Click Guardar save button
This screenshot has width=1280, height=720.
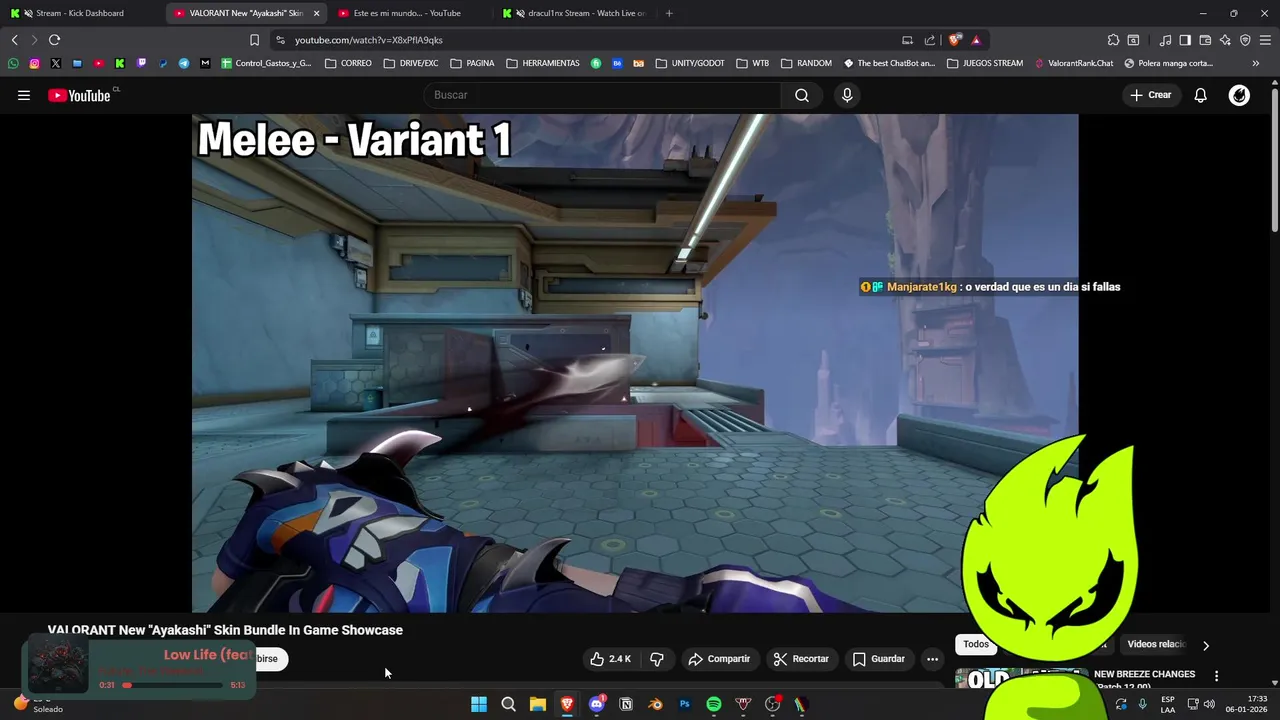pos(878,659)
